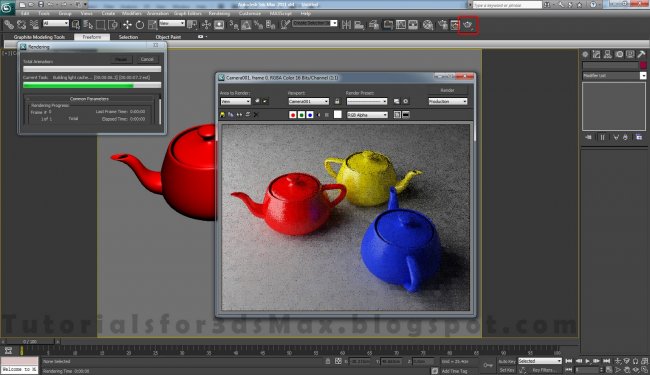Open the selection filter All dropdown
The width and height of the screenshot is (650, 375).
(x=56, y=24)
